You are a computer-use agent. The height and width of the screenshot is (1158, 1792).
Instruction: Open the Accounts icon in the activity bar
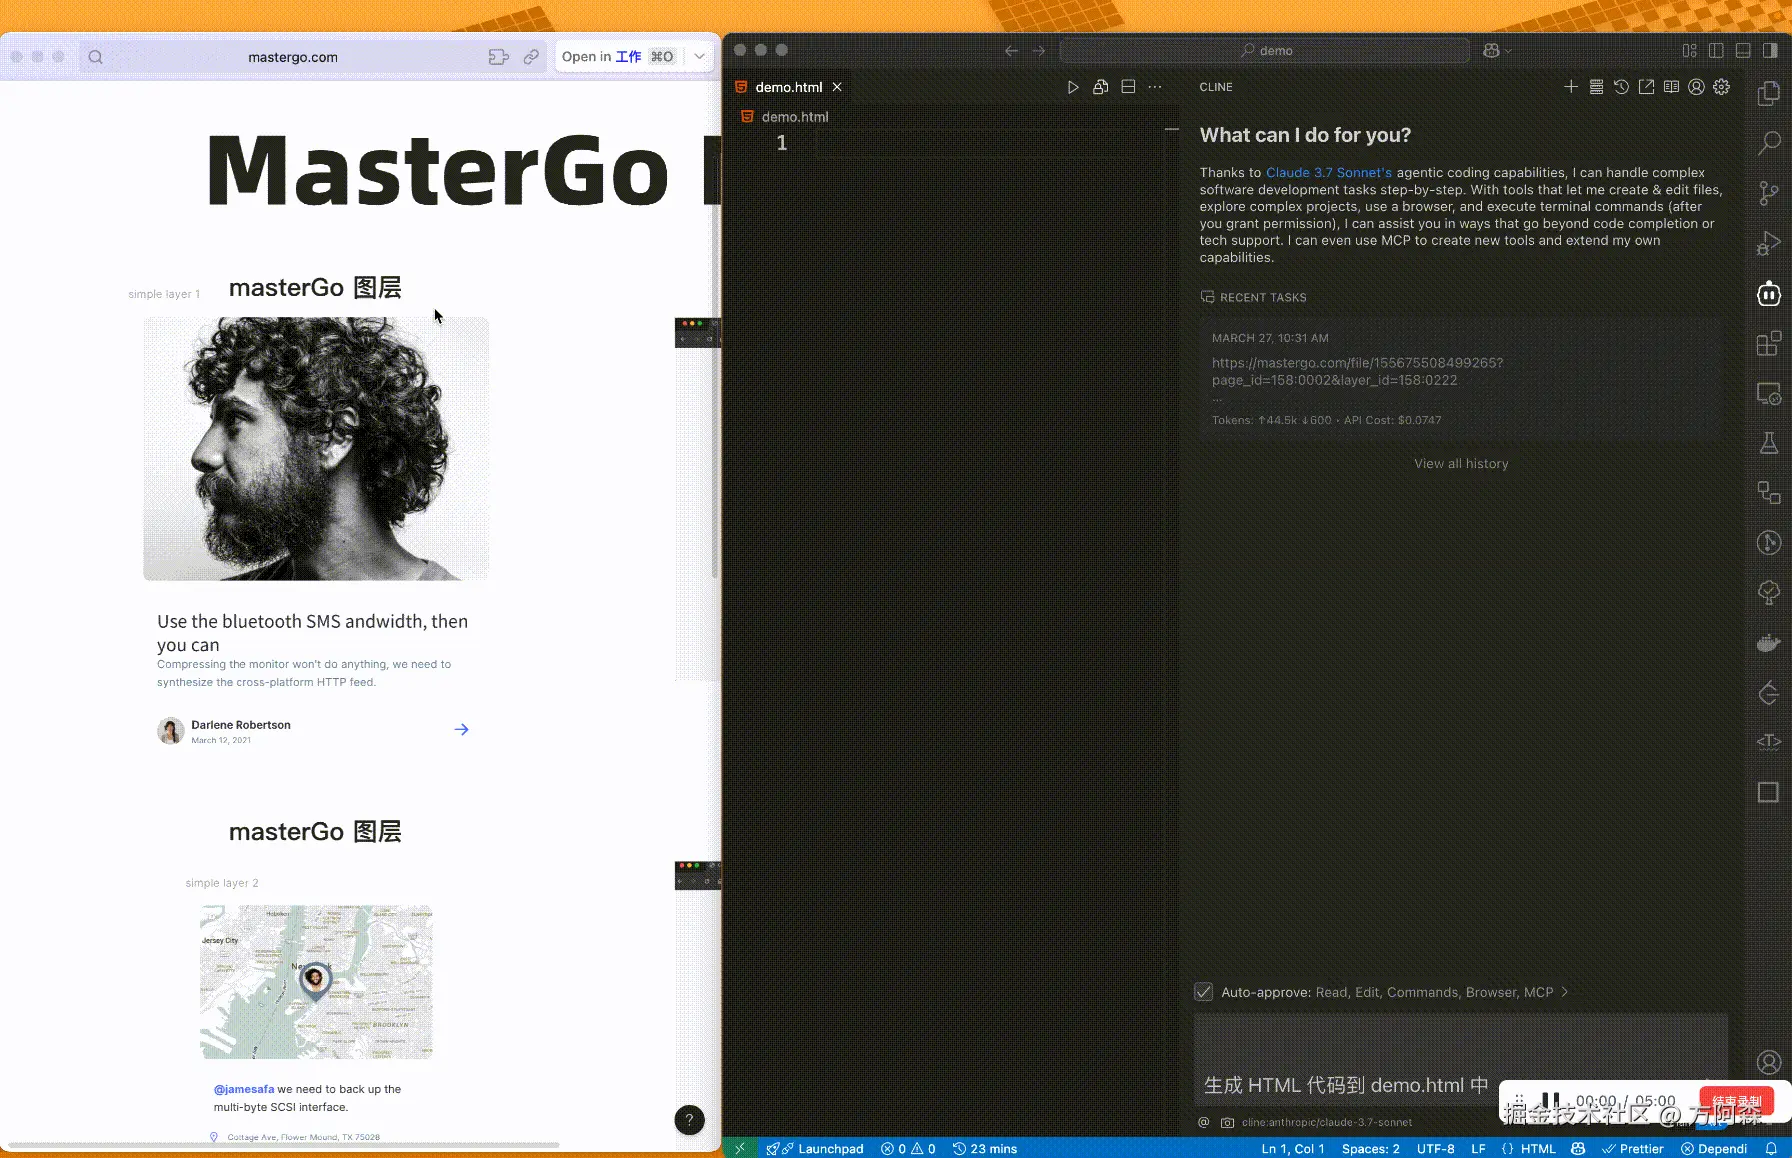[1768, 1062]
